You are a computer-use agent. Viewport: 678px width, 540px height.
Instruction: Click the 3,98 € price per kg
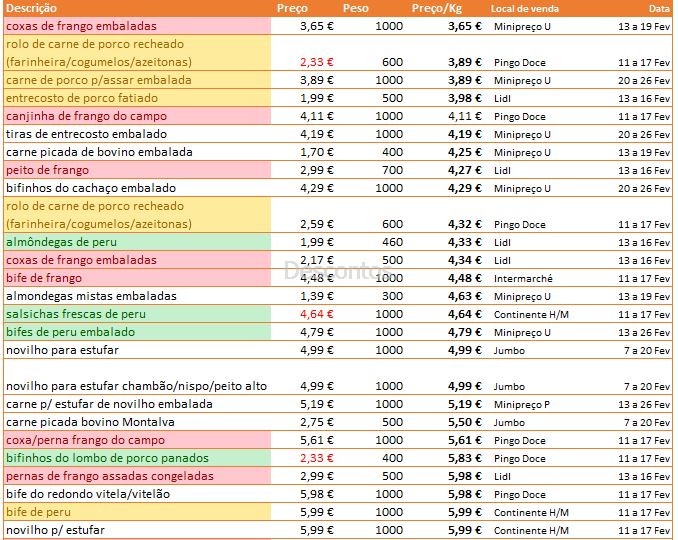point(465,98)
